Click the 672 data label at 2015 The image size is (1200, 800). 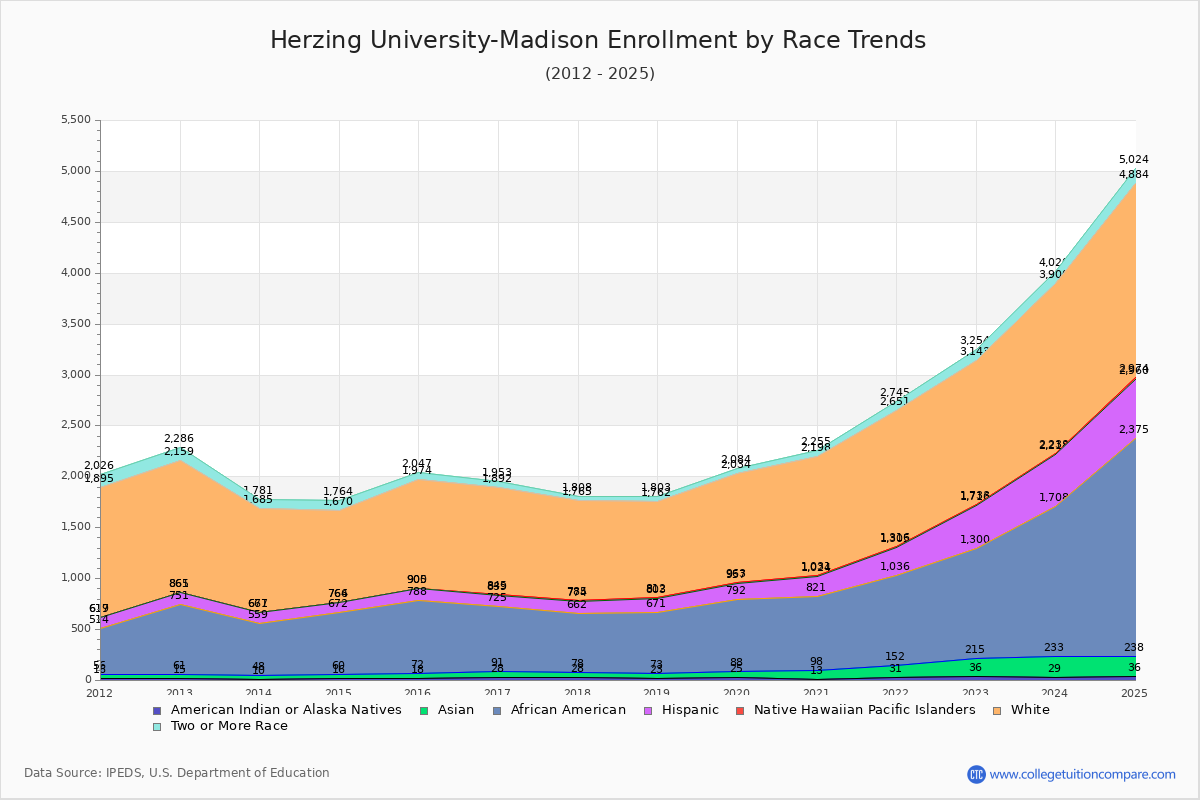338,604
